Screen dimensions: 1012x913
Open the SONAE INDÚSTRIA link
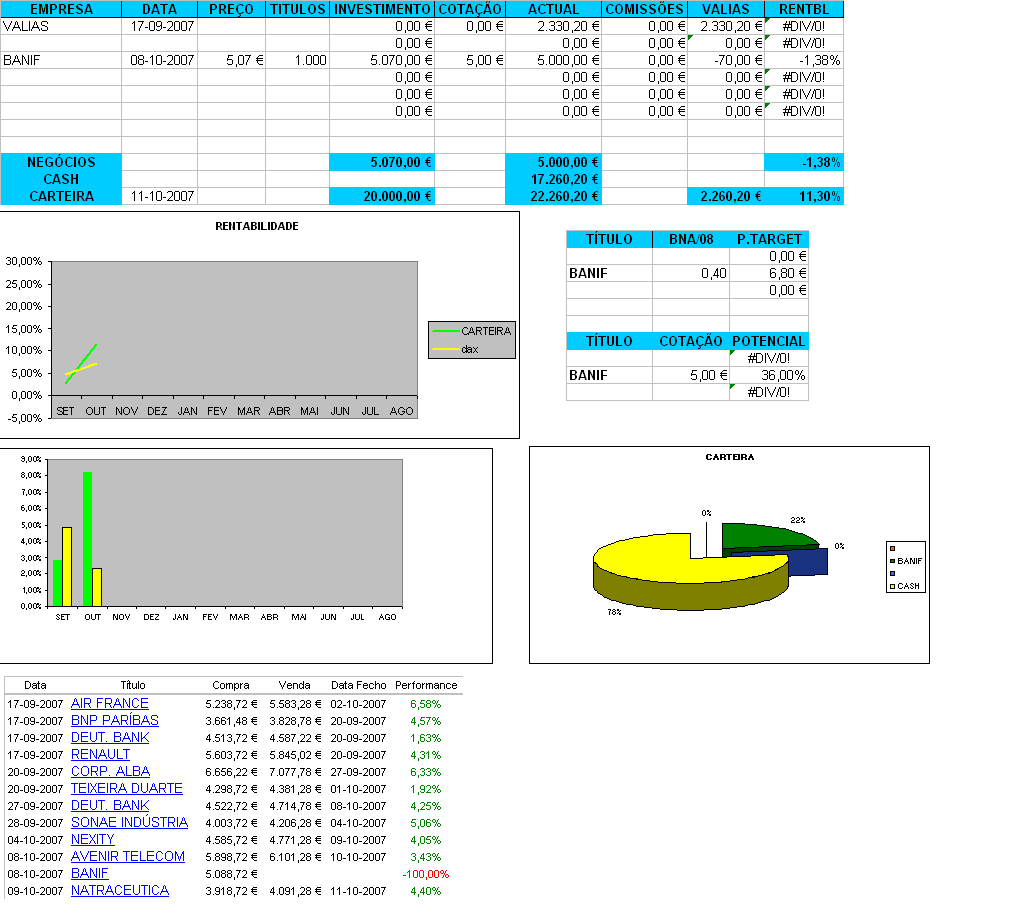[129, 822]
